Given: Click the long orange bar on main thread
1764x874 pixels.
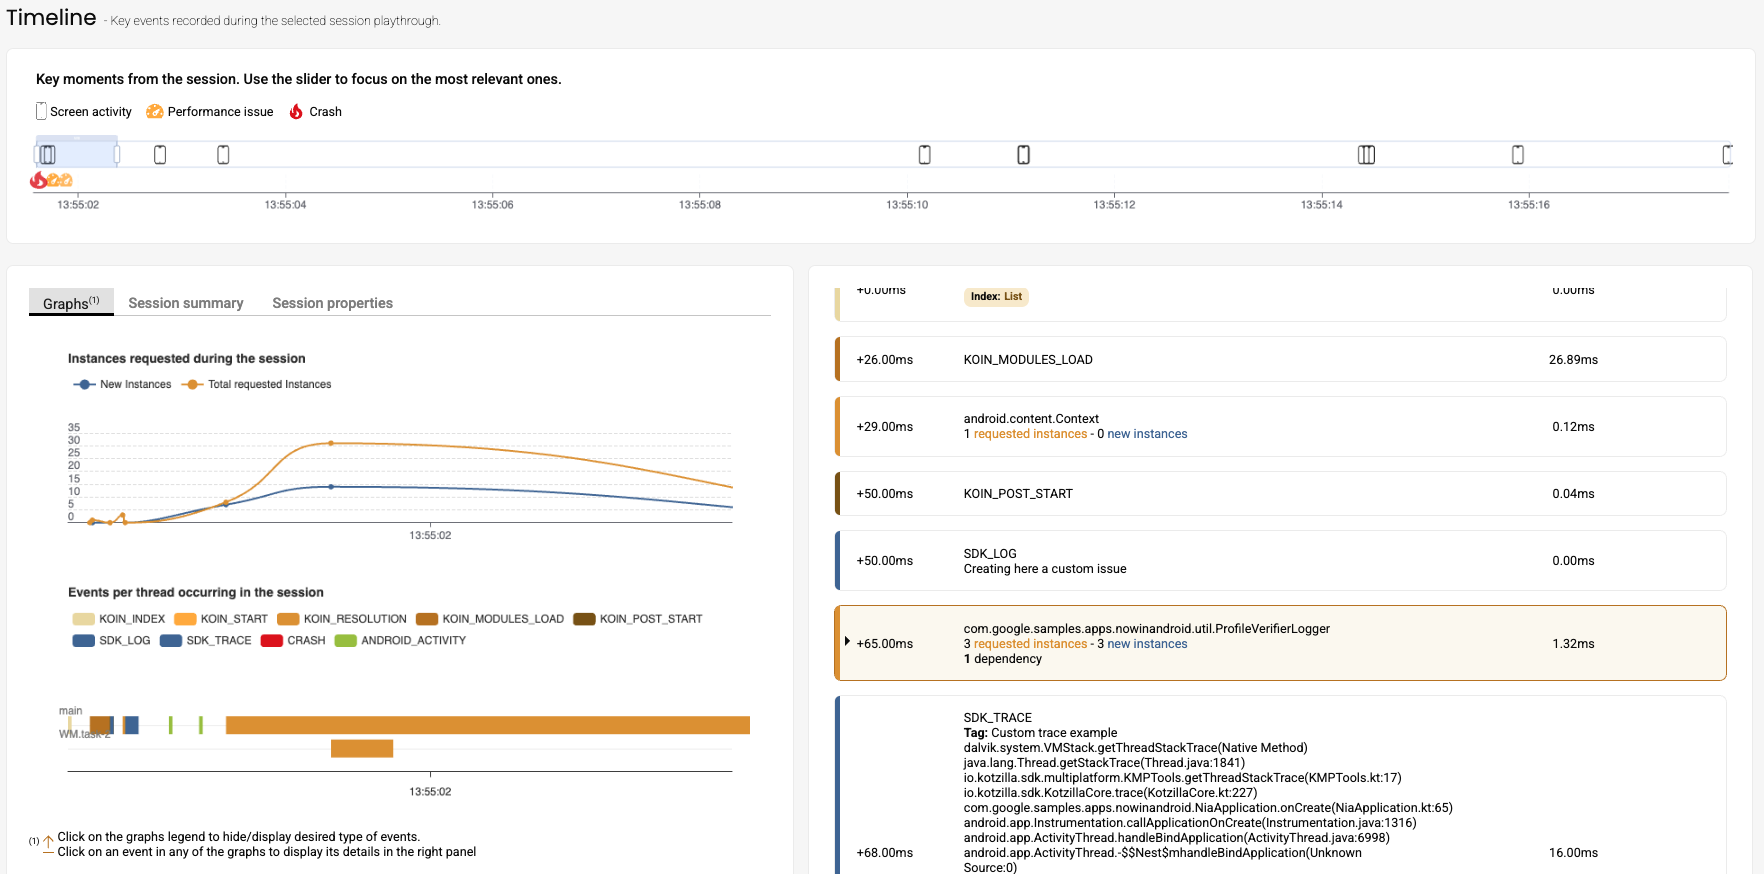Looking at the screenshot, I should tap(487, 725).
